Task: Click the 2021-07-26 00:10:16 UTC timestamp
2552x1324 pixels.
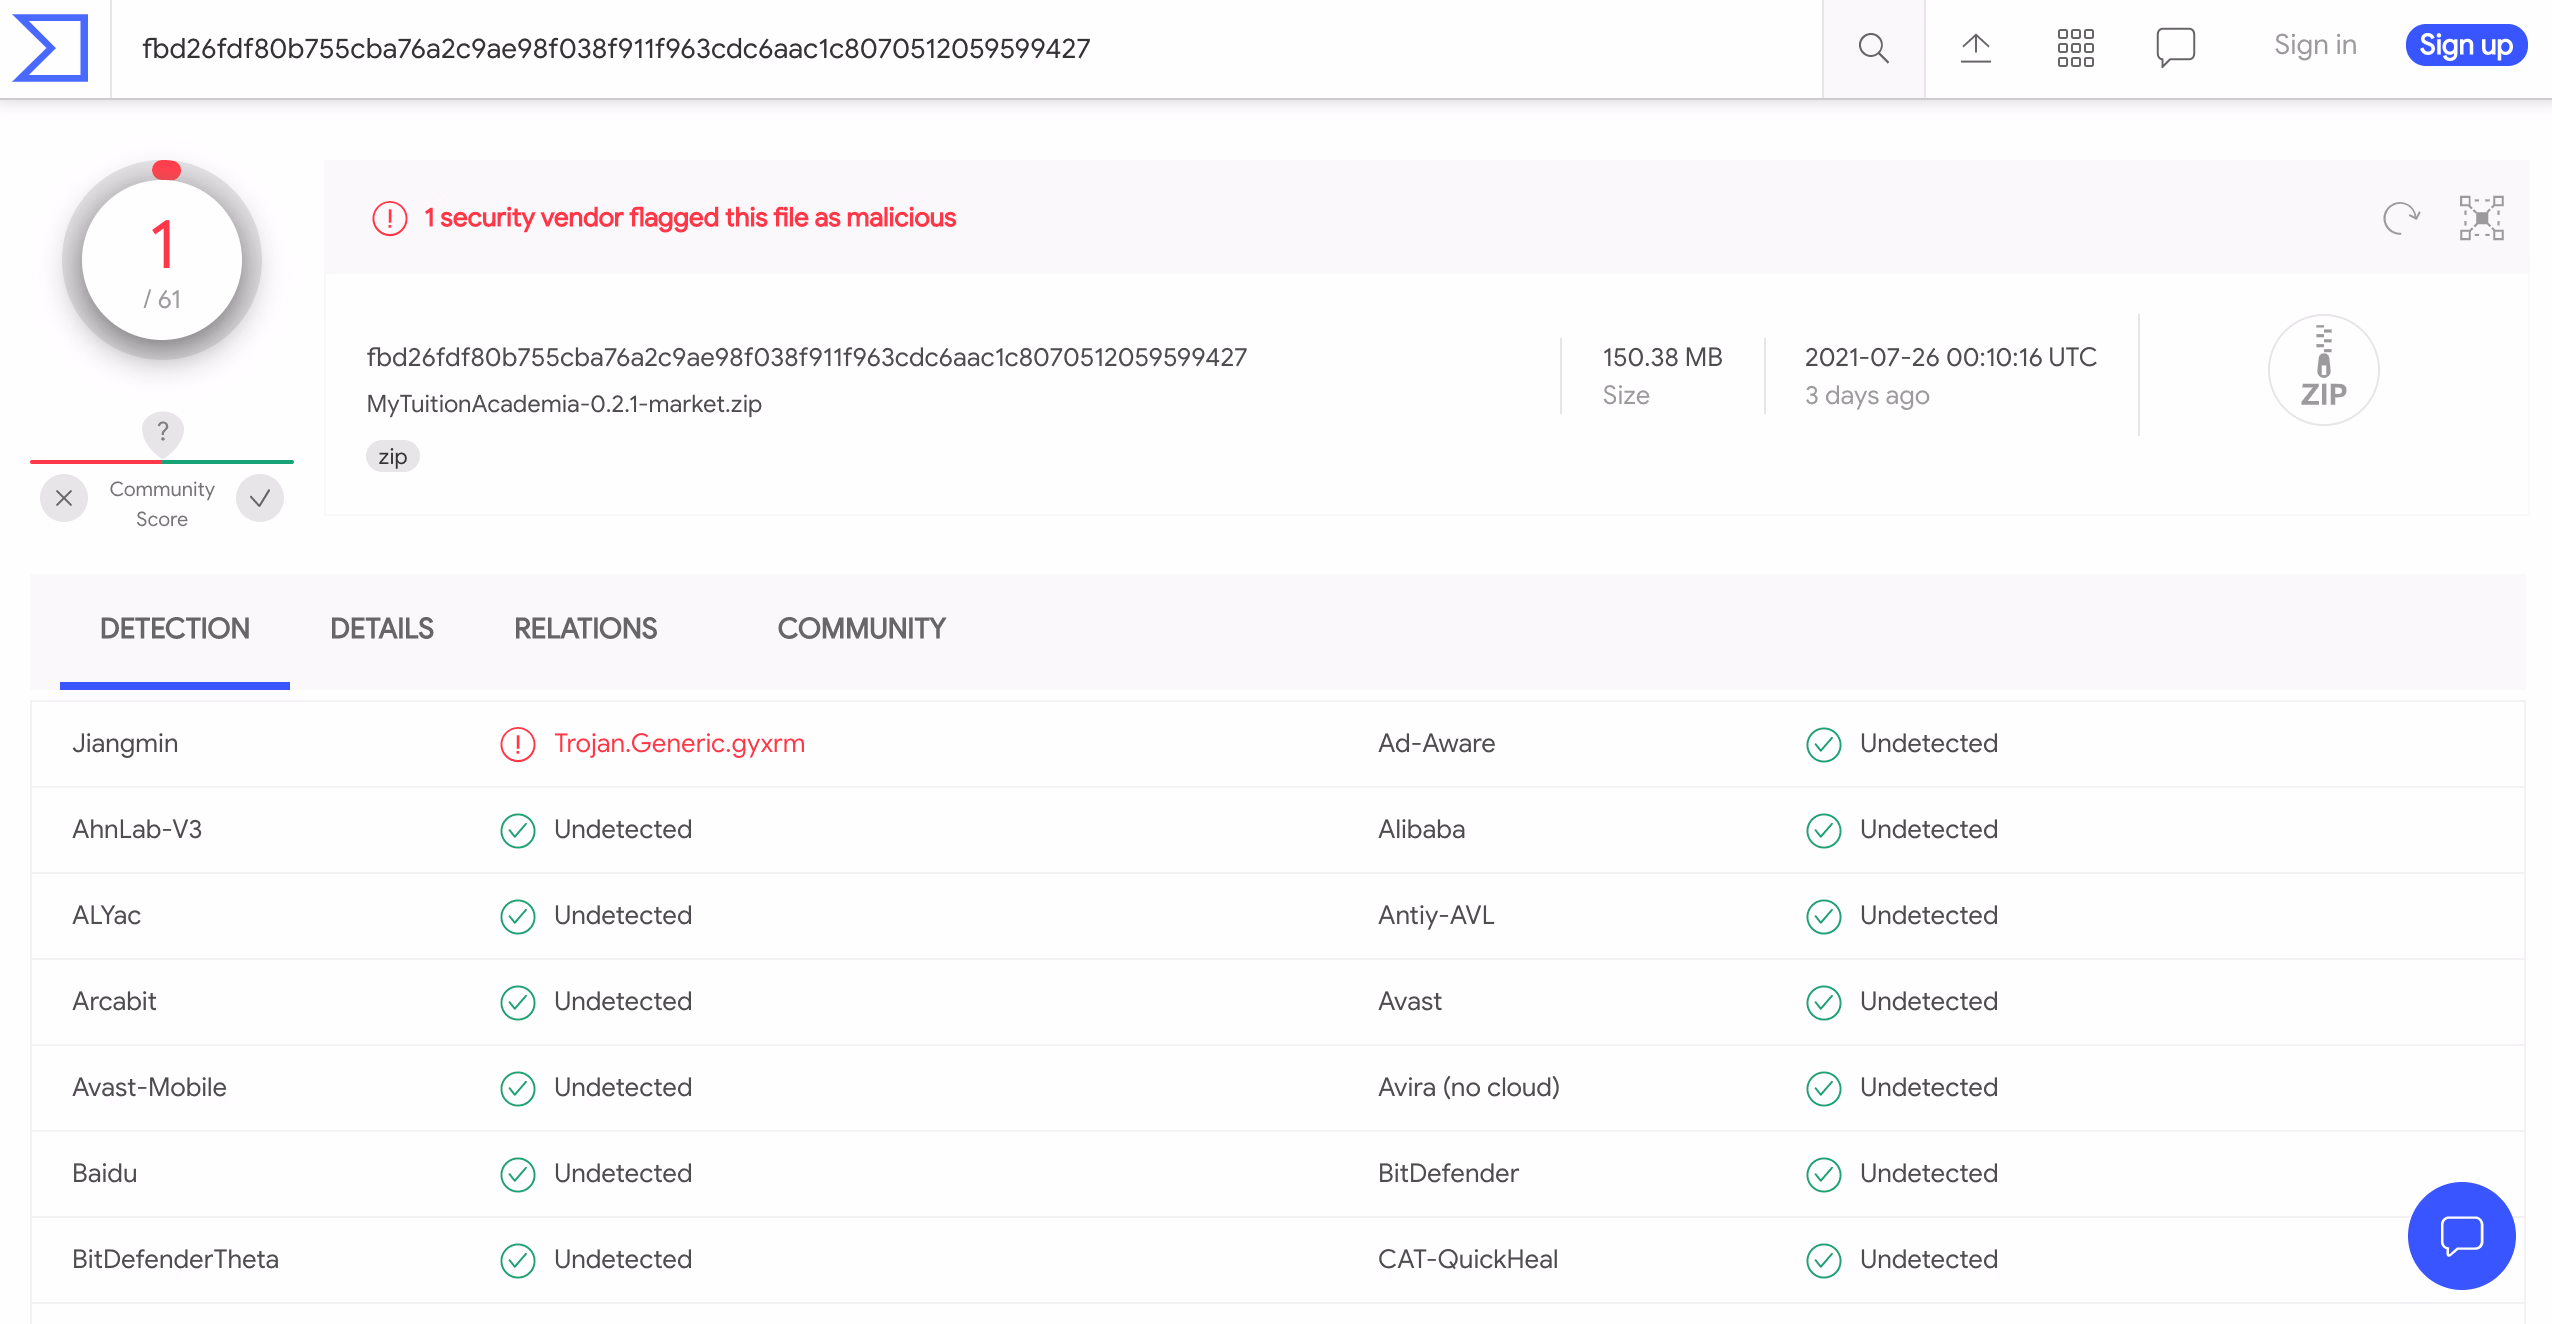Action: (1950, 357)
